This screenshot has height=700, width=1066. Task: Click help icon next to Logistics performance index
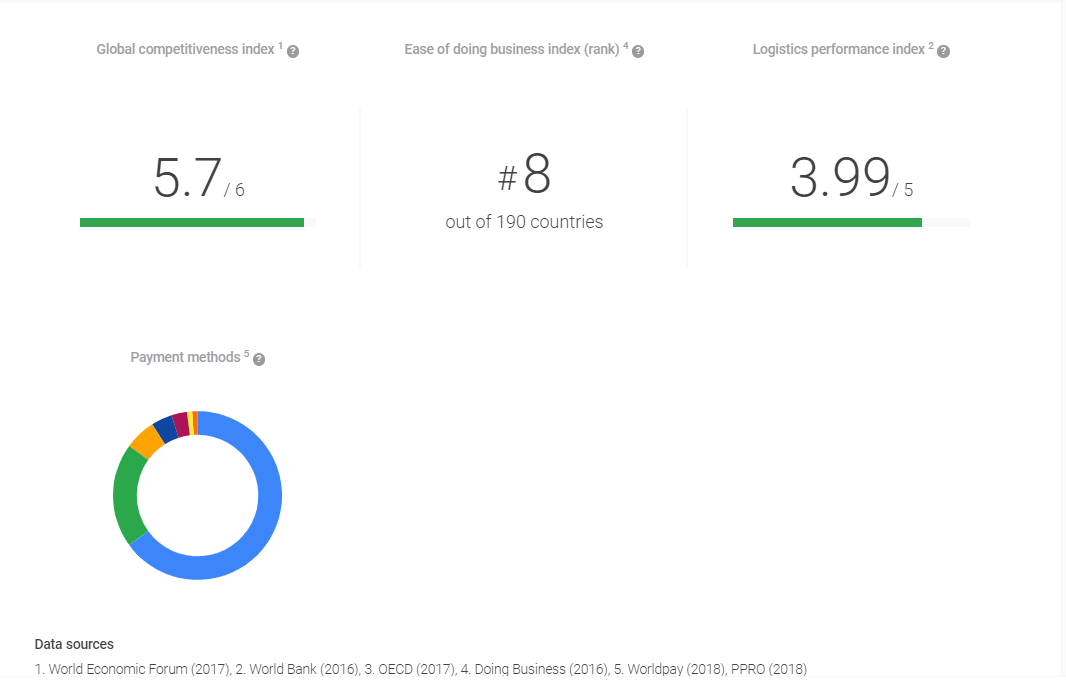[943, 51]
